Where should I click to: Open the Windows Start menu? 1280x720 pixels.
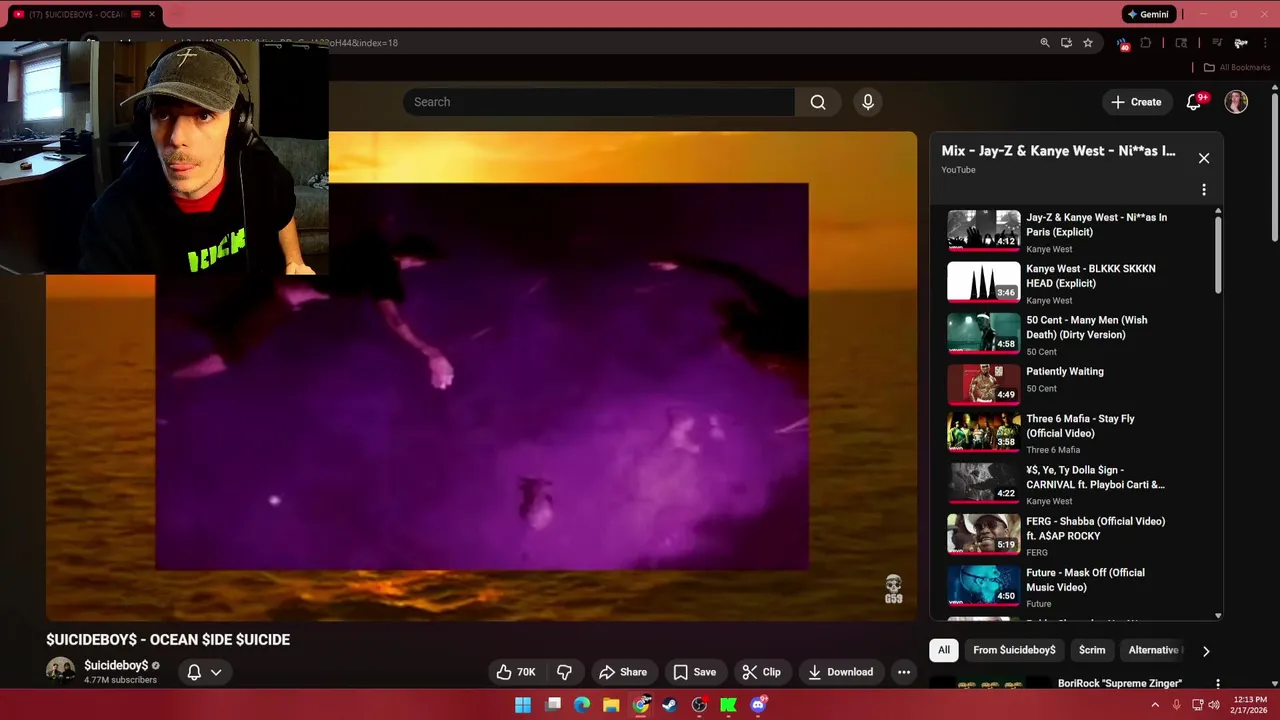pyautogui.click(x=523, y=705)
